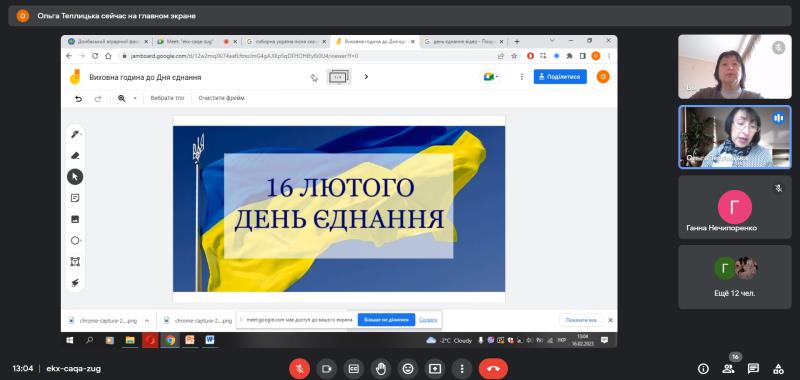The height and width of the screenshot is (380, 800).
Task: Click the jamboard.google.com address bar
Action: point(306,56)
